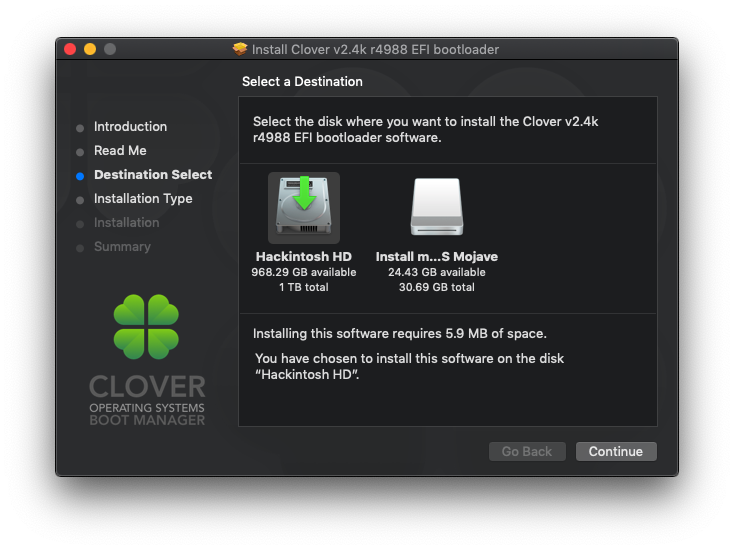Click the CLOVER wordmark text
Screen dimensions: 734x550
click(x=147, y=387)
